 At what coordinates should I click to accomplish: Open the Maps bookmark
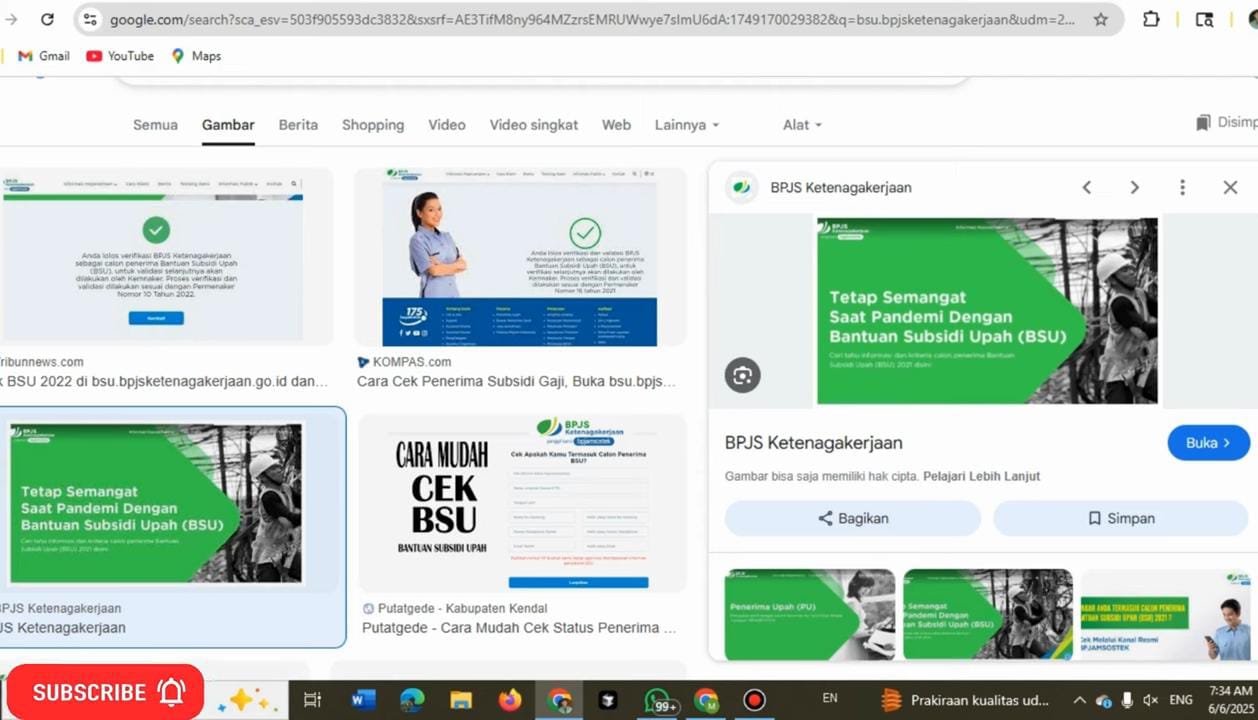(196, 56)
